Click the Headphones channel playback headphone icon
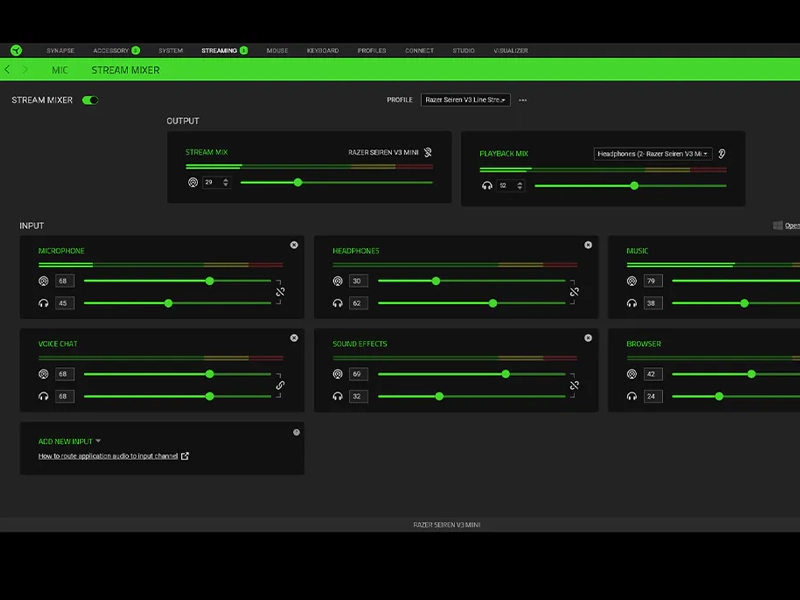This screenshot has width=800, height=600. (338, 303)
